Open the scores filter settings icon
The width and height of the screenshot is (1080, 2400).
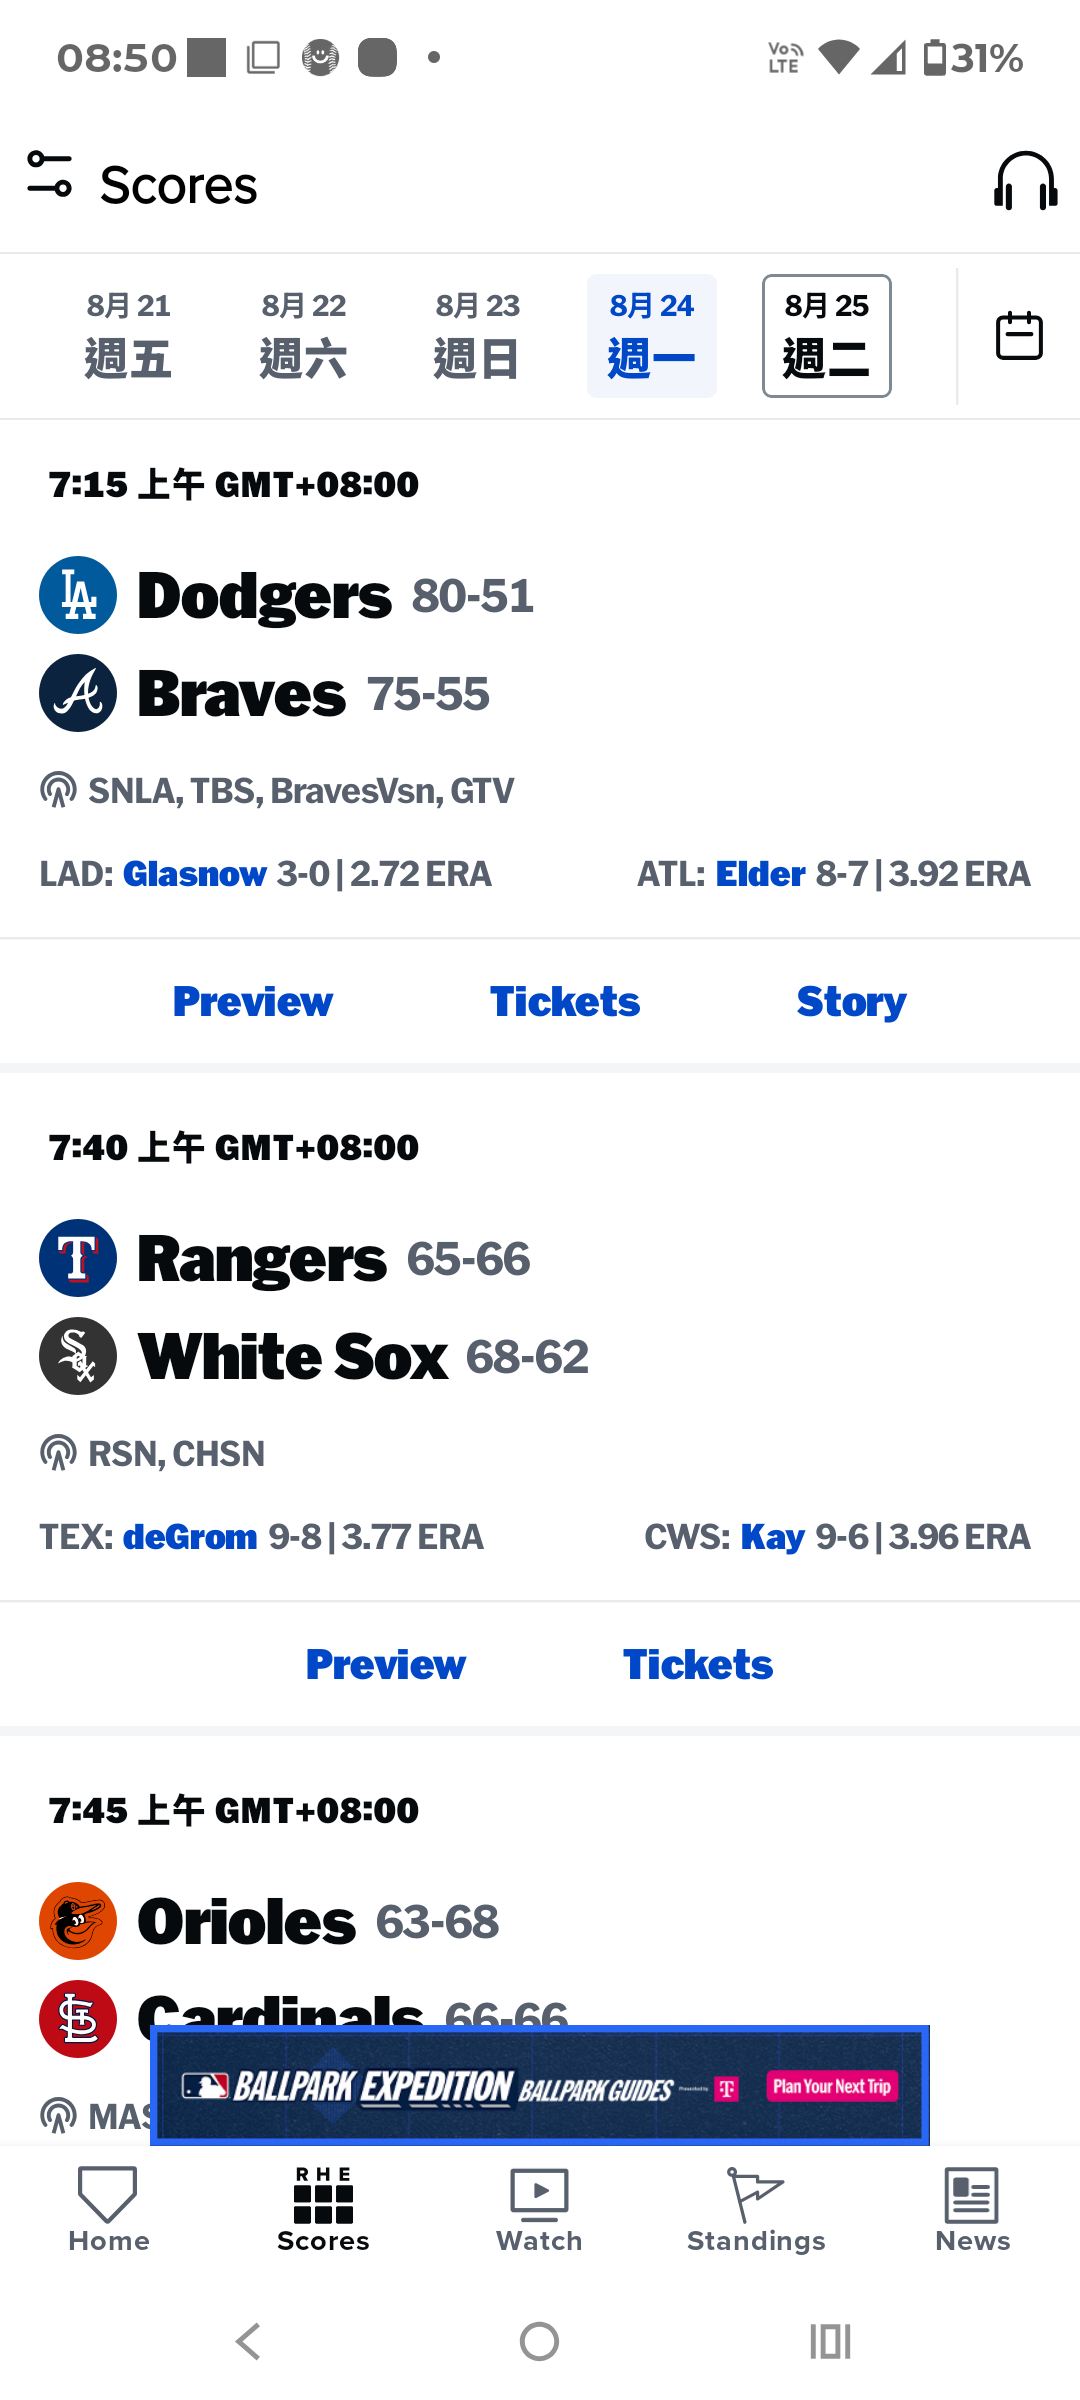point(50,174)
